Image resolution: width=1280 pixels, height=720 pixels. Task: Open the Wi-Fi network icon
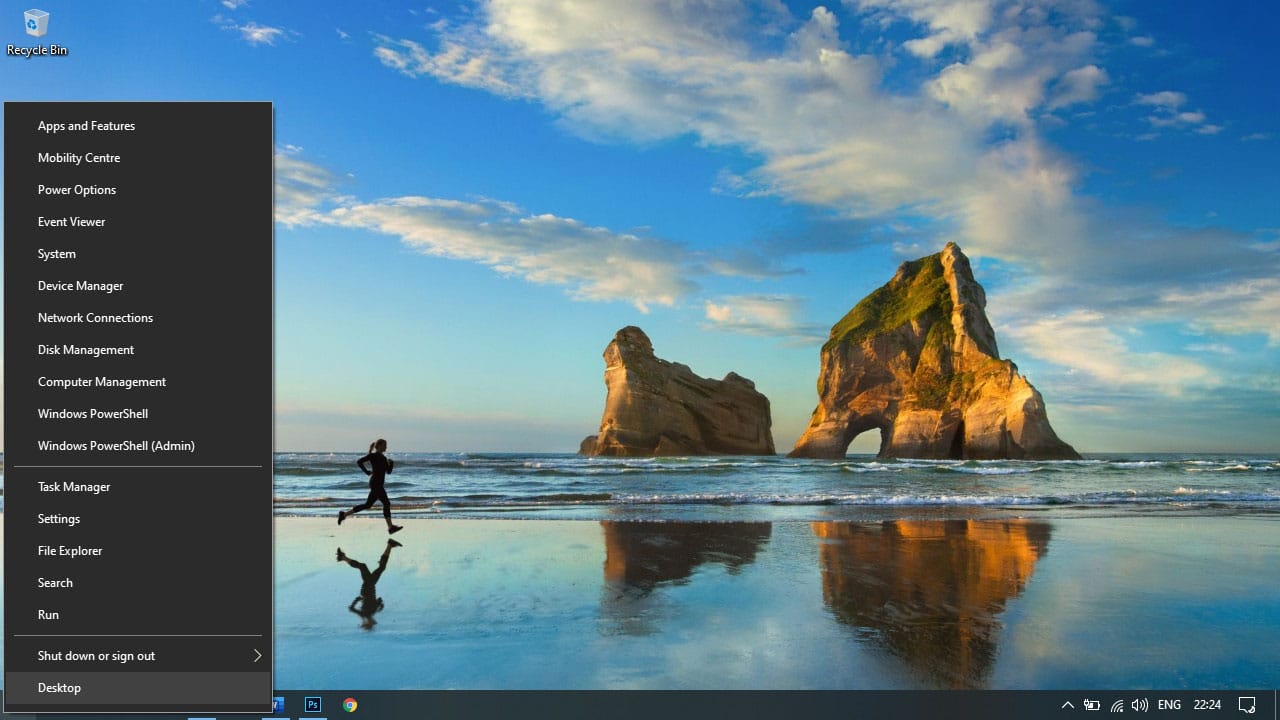(1116, 705)
